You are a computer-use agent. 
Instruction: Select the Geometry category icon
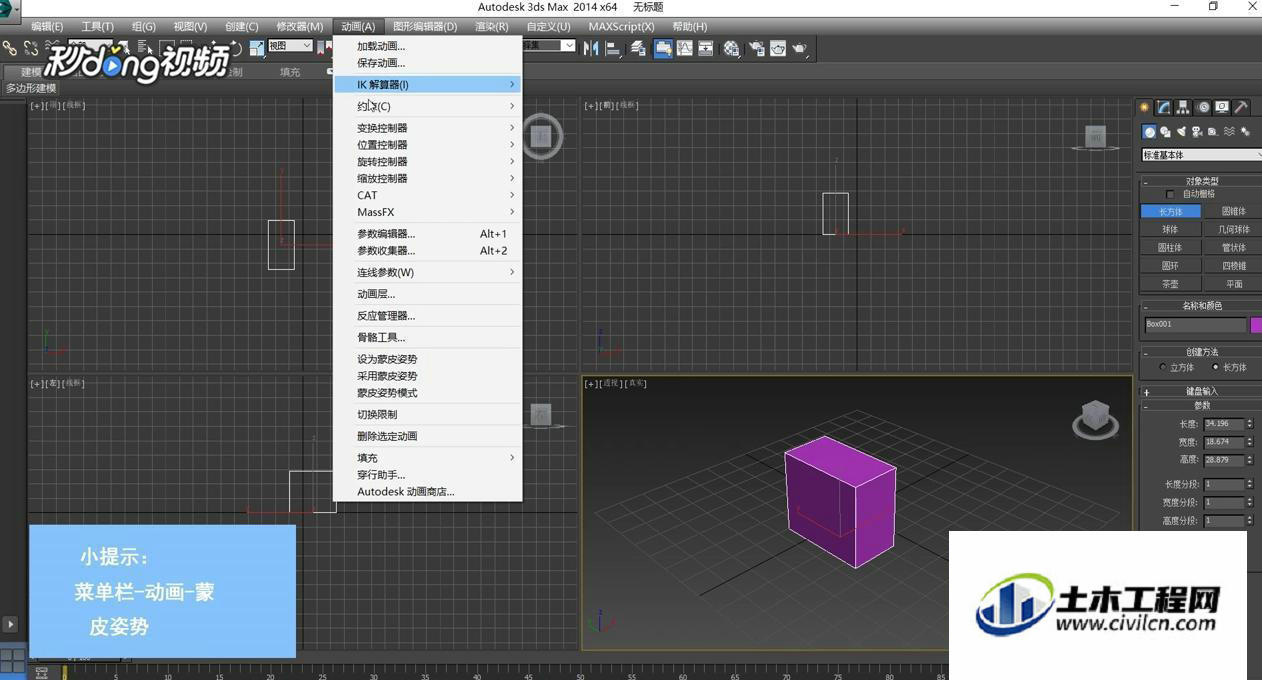1149,132
